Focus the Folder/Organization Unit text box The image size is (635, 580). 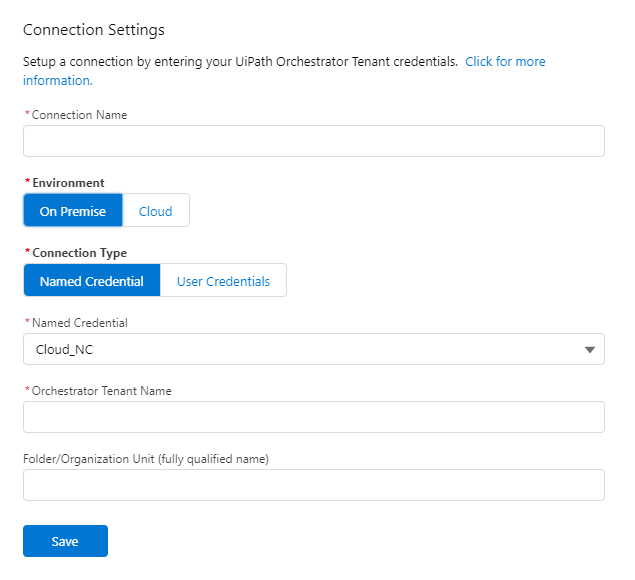point(313,485)
